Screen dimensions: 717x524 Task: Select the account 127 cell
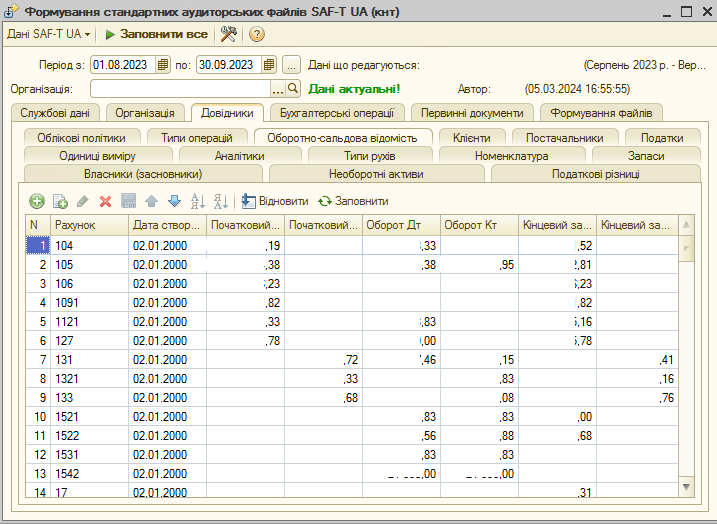[90, 341]
